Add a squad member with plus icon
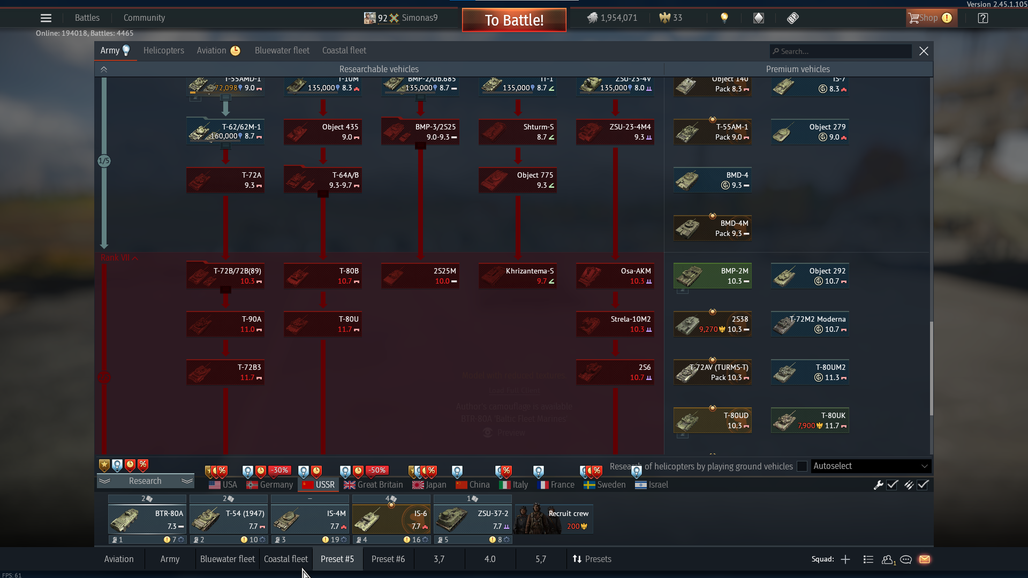1028x578 pixels. click(x=845, y=559)
